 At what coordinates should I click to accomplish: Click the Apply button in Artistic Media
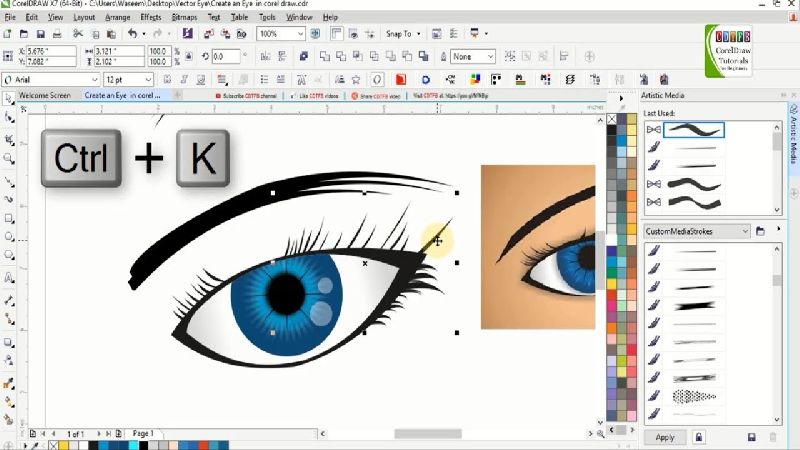click(x=664, y=437)
